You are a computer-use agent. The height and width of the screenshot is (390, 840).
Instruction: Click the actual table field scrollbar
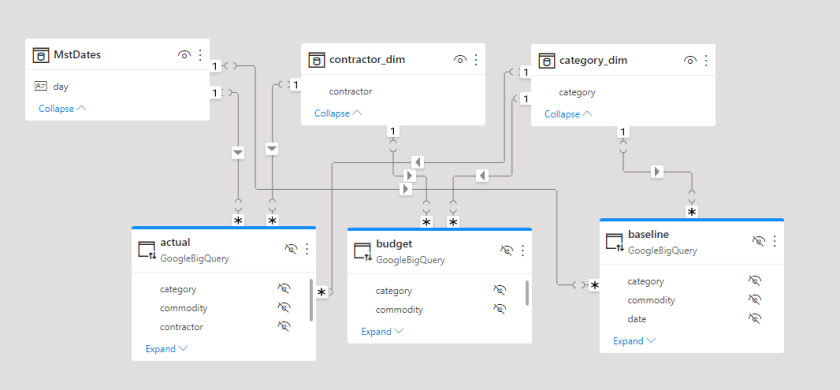[311, 299]
